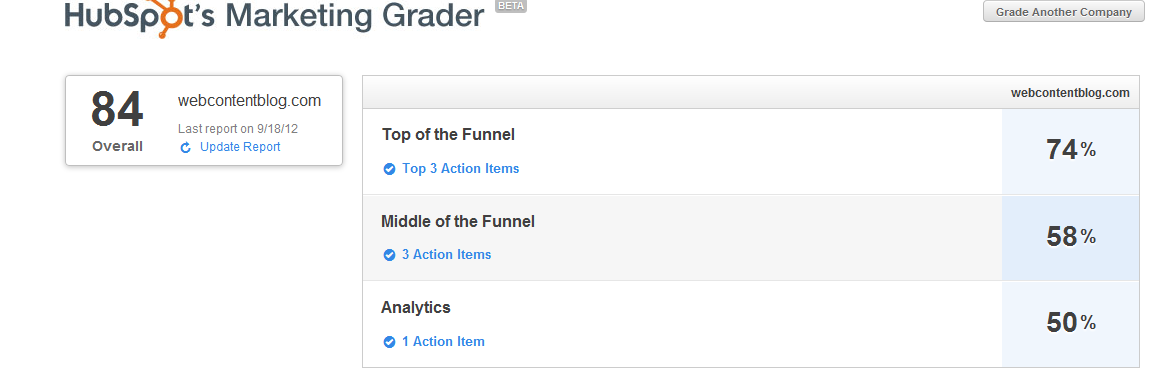Screen dimensions: 1151x371
Task: Click the check icon next to Top 3 Action Items
Action: point(390,169)
